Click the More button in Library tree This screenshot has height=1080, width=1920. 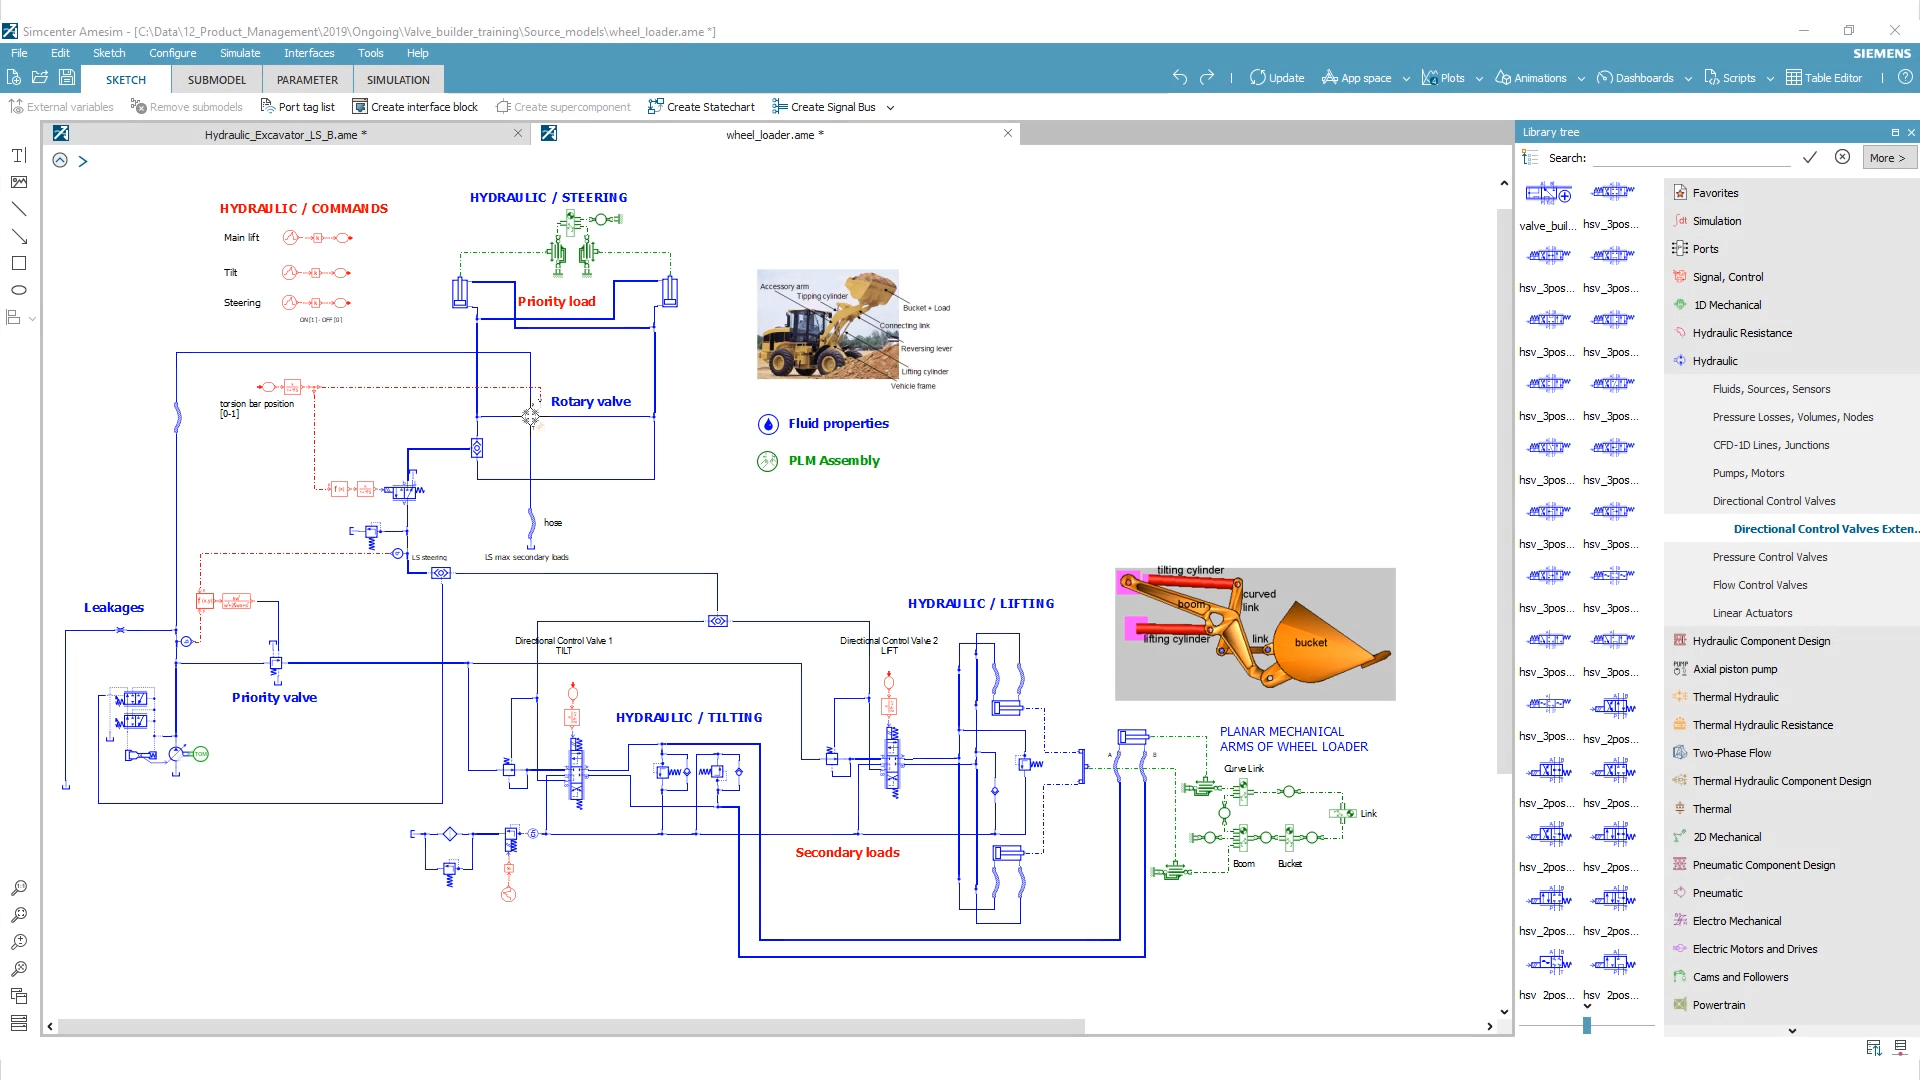pyautogui.click(x=1888, y=157)
